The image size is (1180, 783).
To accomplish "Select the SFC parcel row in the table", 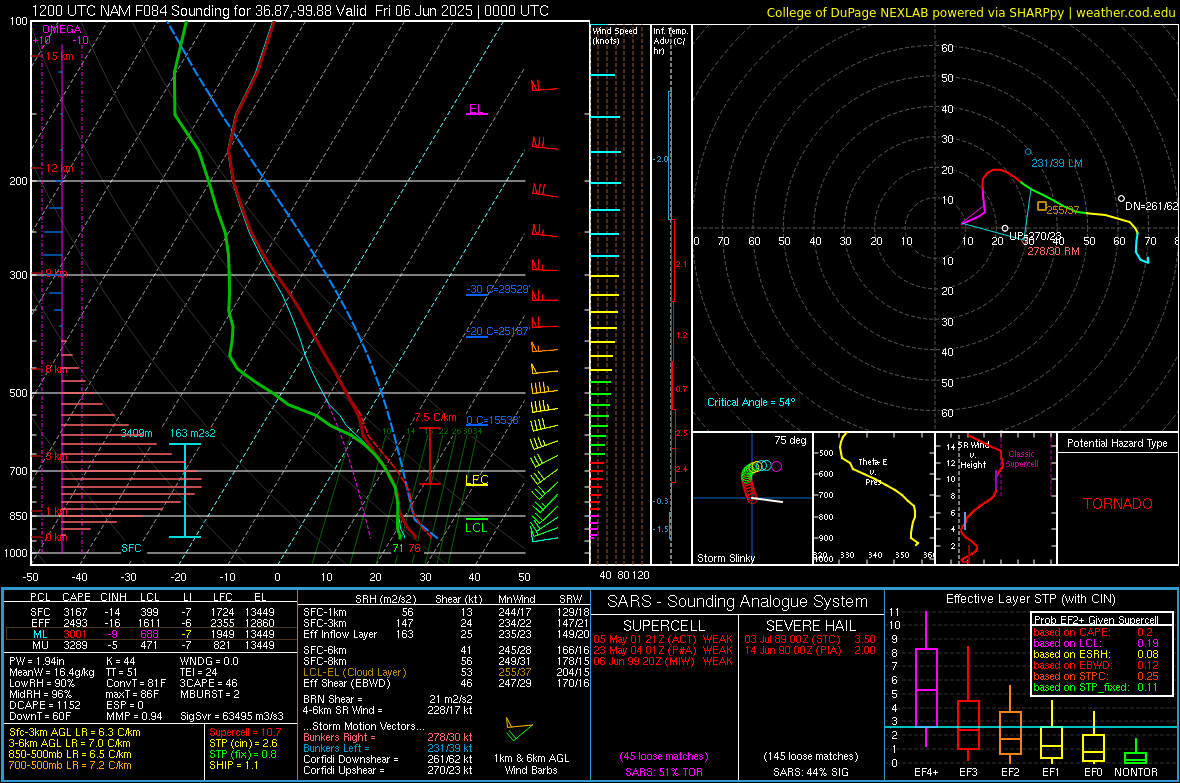I will pyautogui.click(x=152, y=612).
